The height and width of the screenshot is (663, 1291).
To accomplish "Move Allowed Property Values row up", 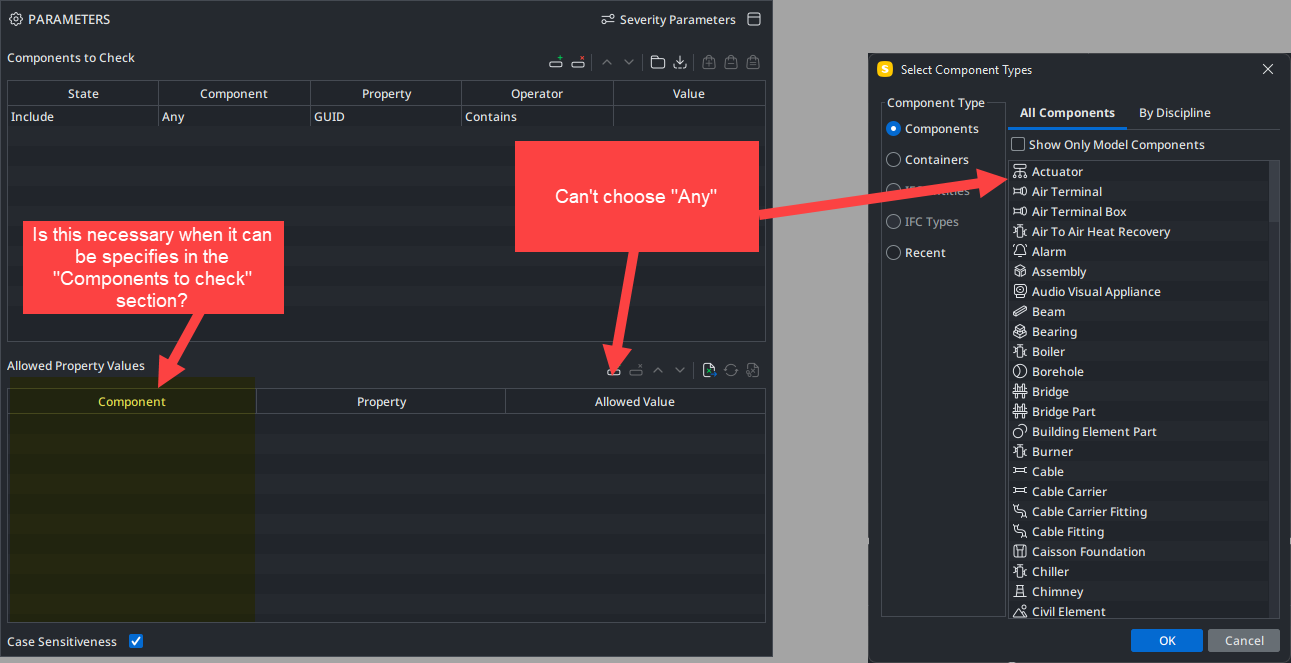I will (x=658, y=370).
